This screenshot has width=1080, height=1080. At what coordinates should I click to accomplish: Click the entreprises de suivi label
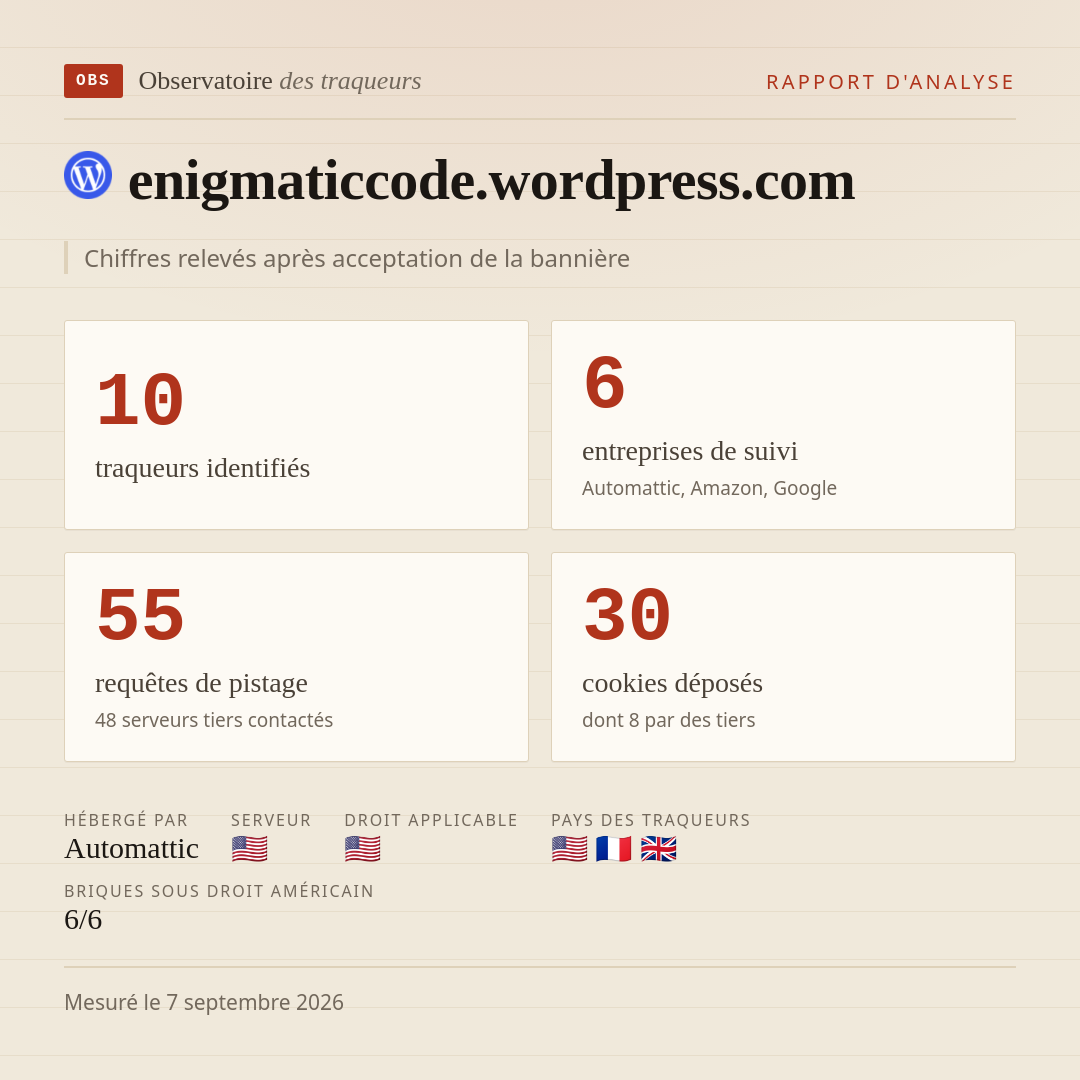coord(689,451)
